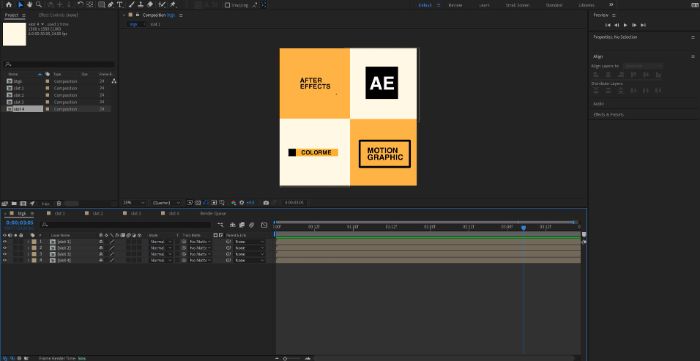
Task: Click the project search field
Action: tap(59, 64)
